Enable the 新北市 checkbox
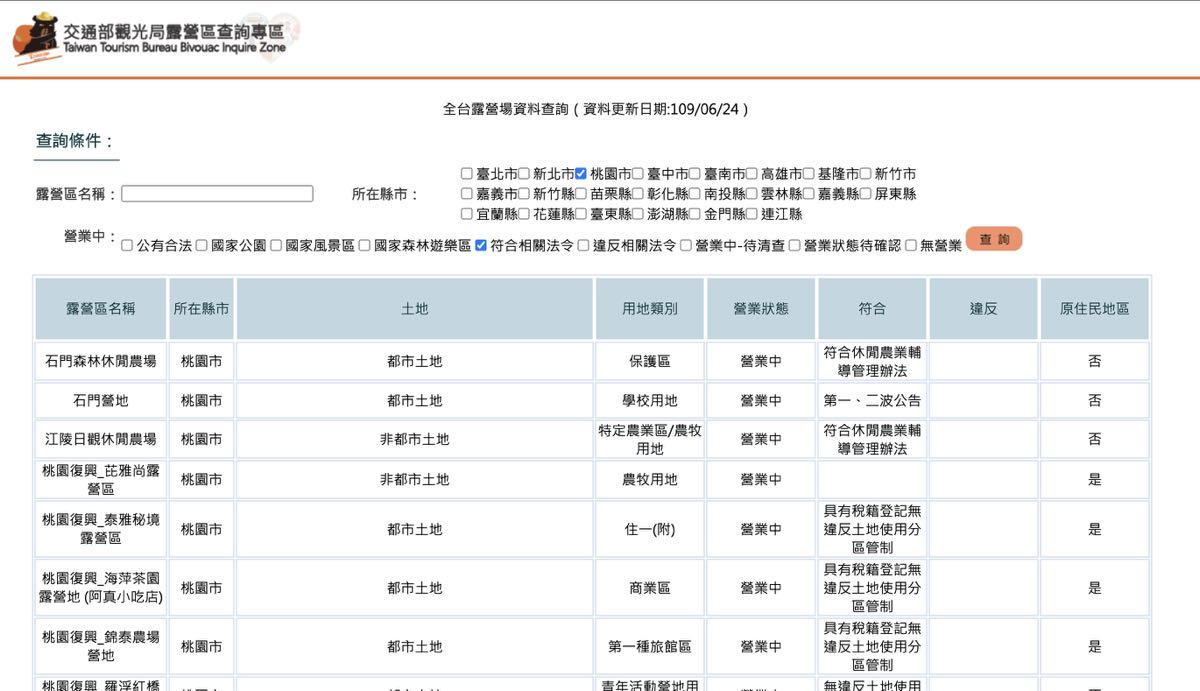 pos(524,174)
